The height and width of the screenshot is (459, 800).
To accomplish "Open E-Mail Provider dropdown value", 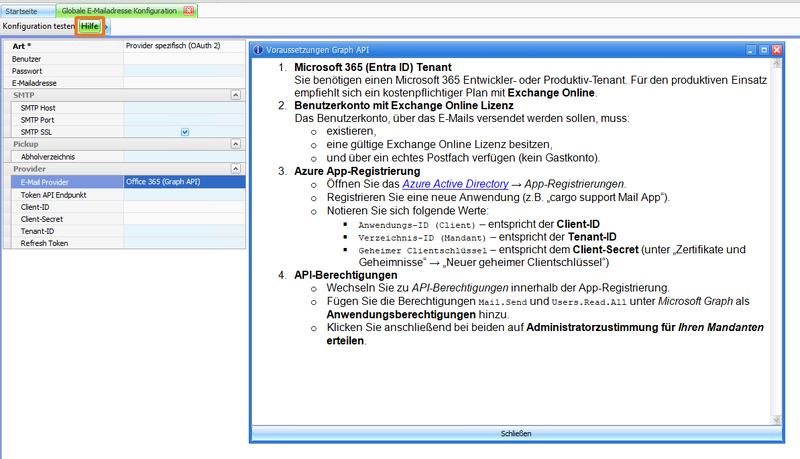I will pyautogui.click(x=184, y=182).
